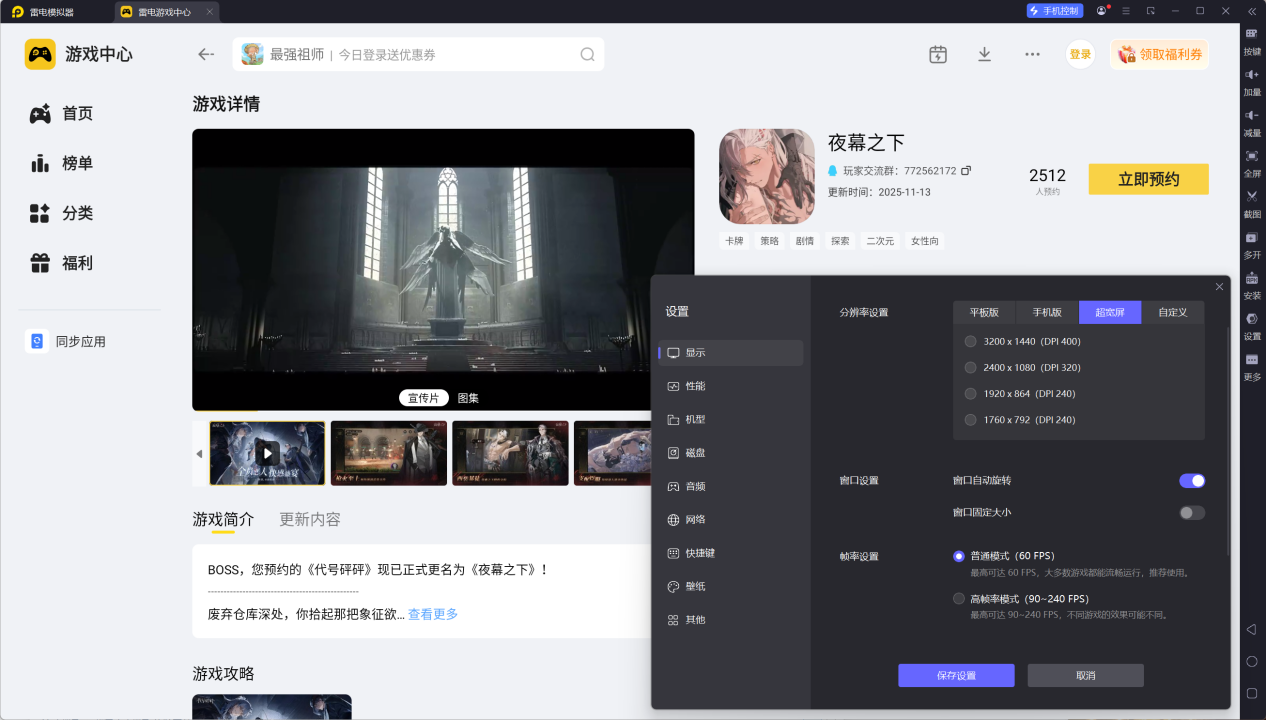
Task: Switch to the 手机版 resolution tab
Action: 1046,312
